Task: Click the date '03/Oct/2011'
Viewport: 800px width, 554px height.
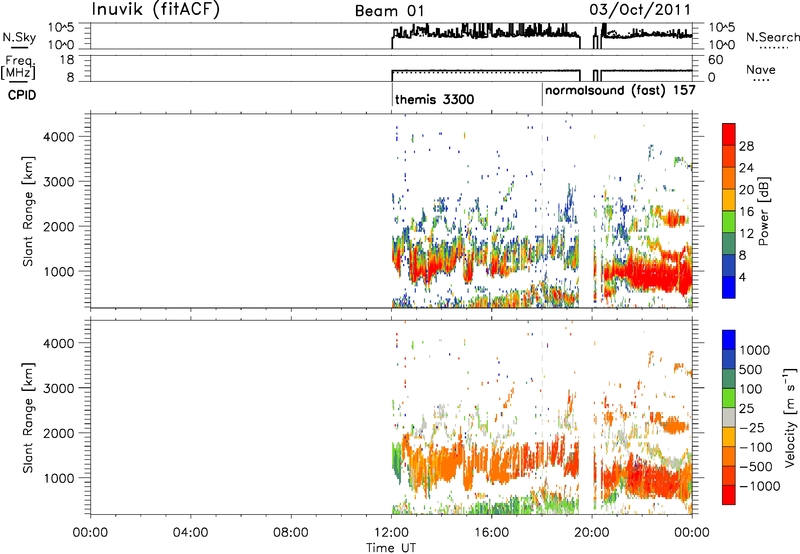Action: 640,10
